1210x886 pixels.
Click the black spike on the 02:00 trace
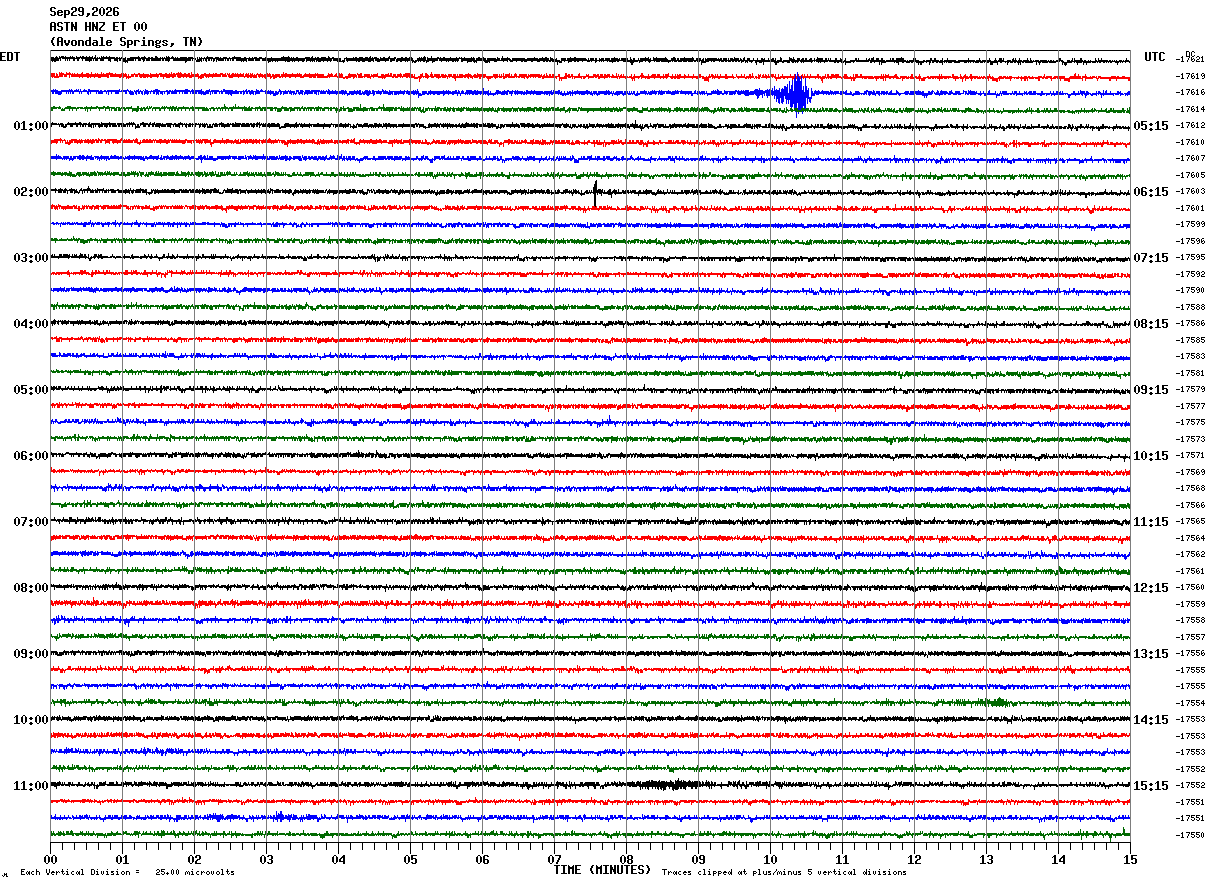pyautogui.click(x=595, y=194)
